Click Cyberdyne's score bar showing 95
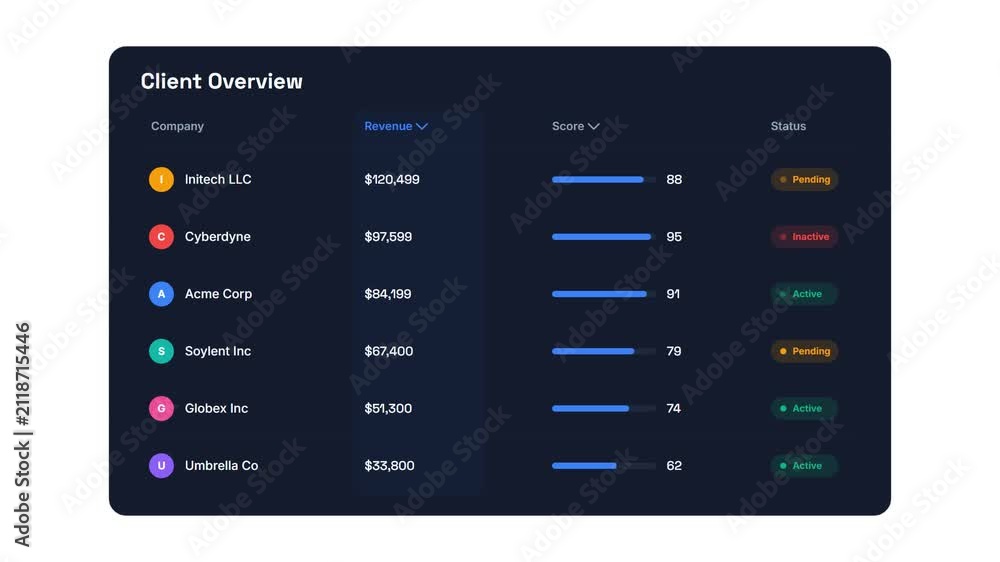The image size is (1000, 562). point(603,237)
